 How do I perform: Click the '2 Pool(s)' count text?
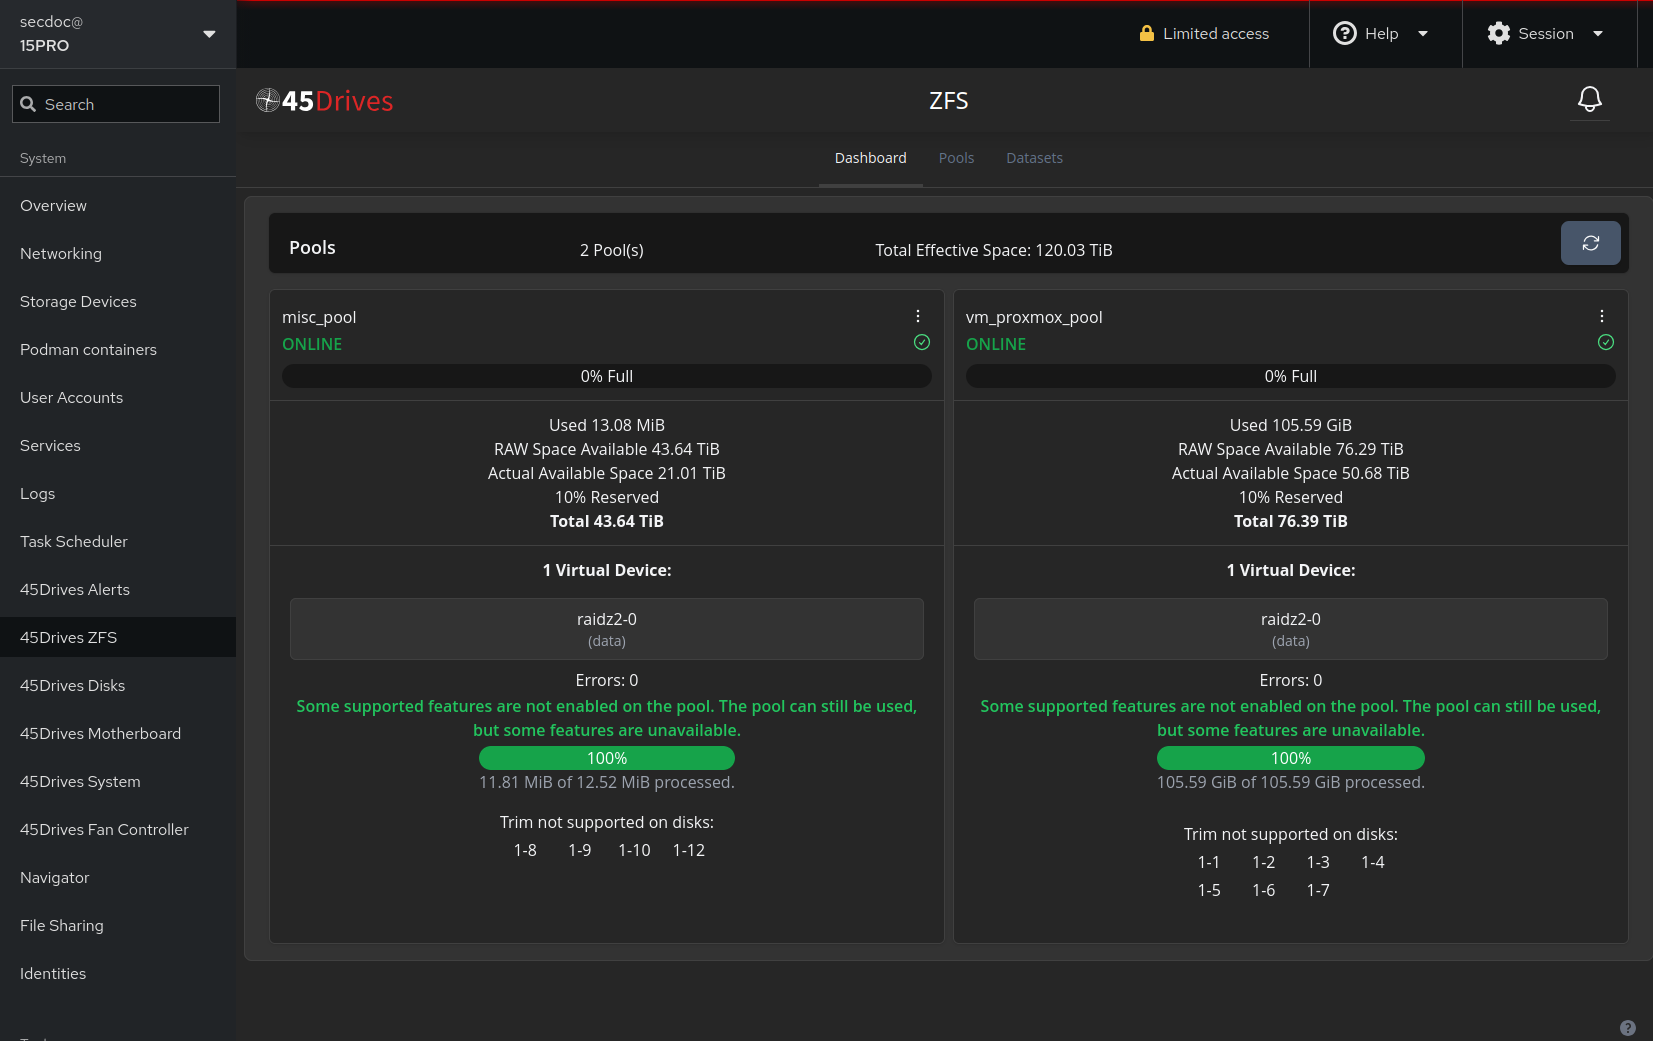(612, 250)
